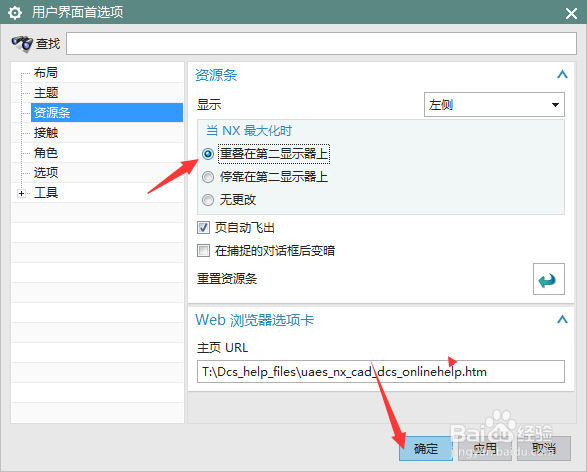Click the 资源条 section title
Screen dimensions: 587x472
pos(216,75)
